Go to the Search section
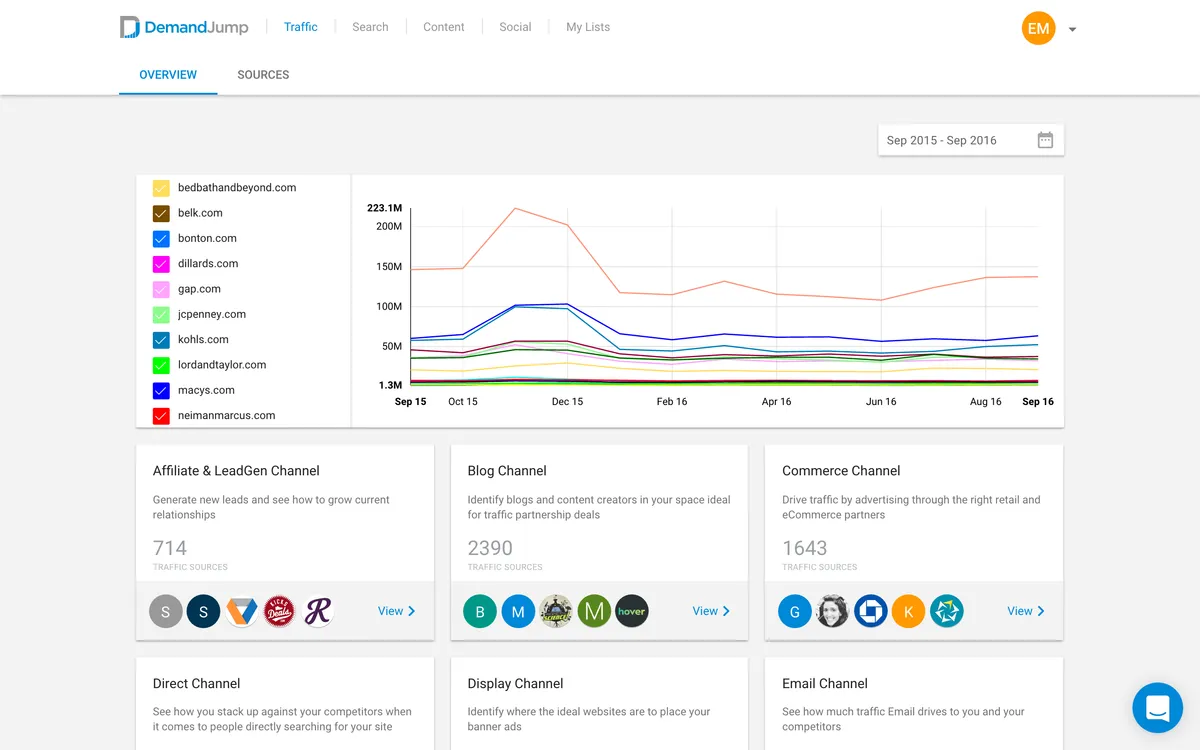1200x750 pixels. (x=370, y=27)
